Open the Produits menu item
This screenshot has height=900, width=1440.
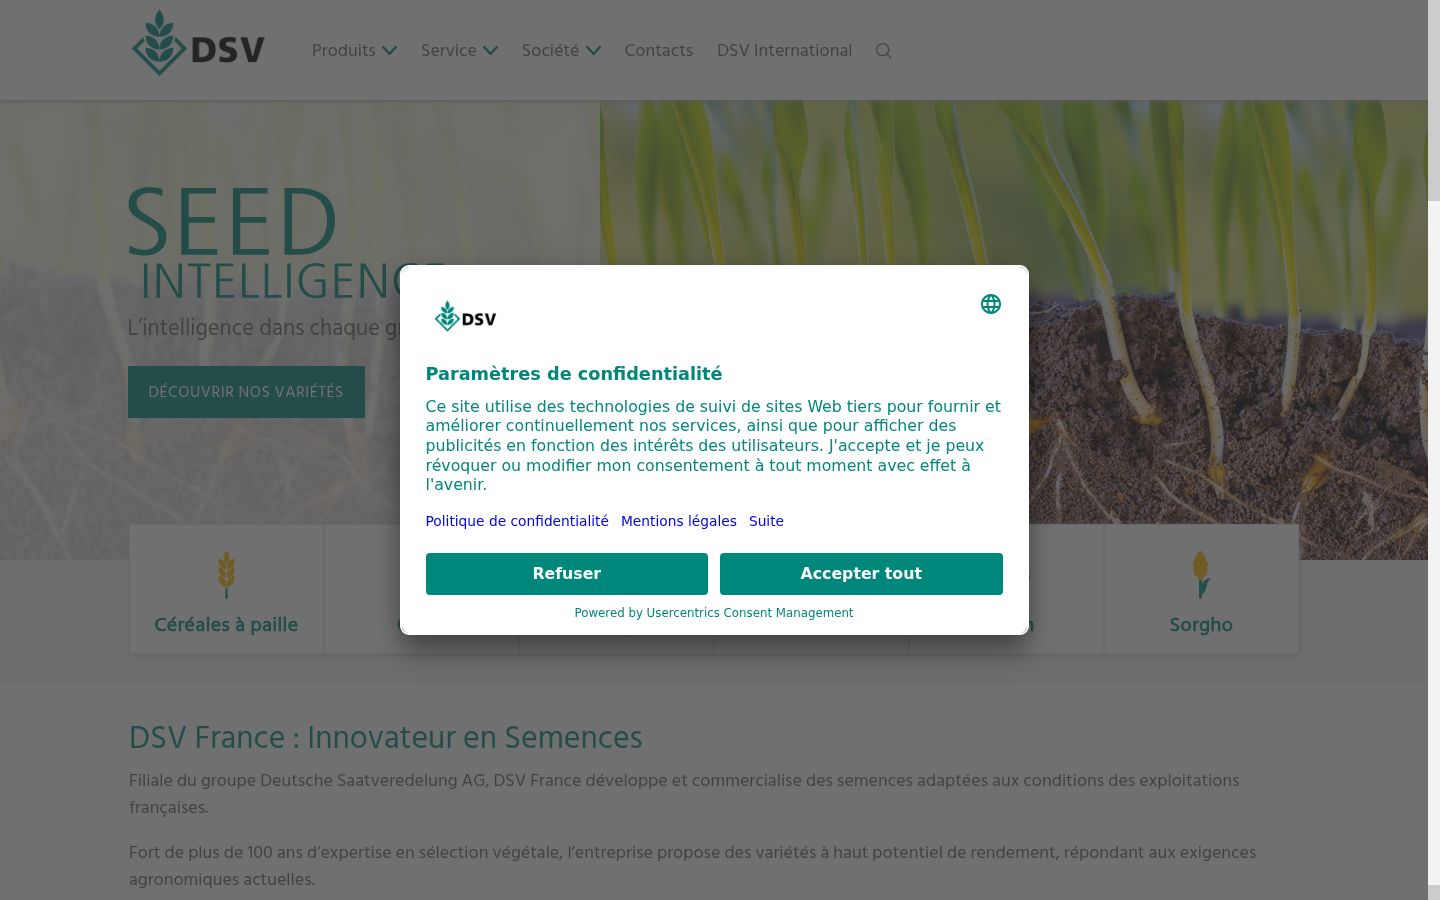pos(344,51)
